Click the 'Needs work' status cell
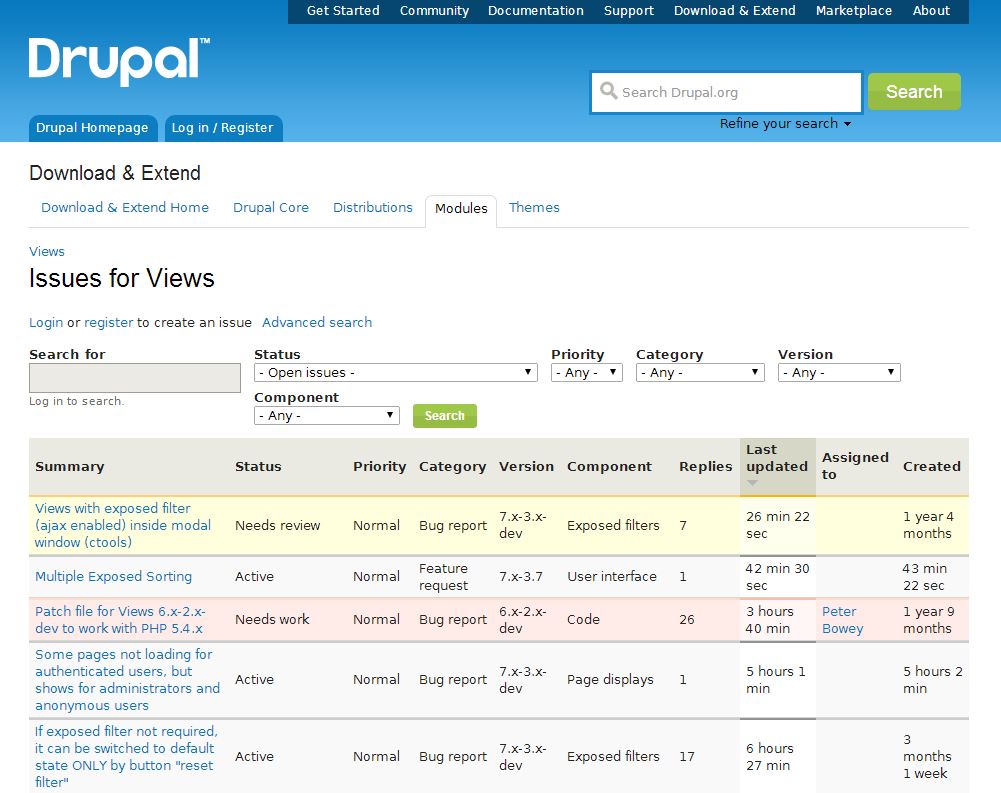This screenshot has width=1001, height=793. coord(272,619)
